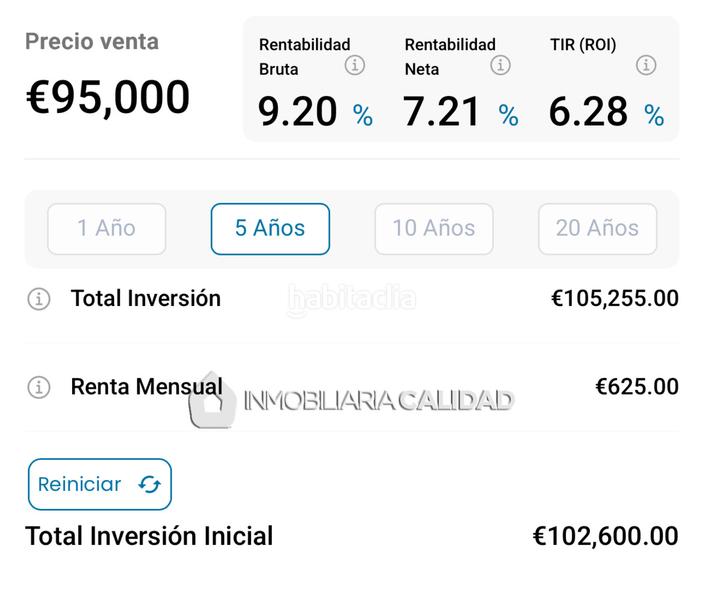Select the 1 Año period
This screenshot has height=600, width=704.
(x=107, y=229)
